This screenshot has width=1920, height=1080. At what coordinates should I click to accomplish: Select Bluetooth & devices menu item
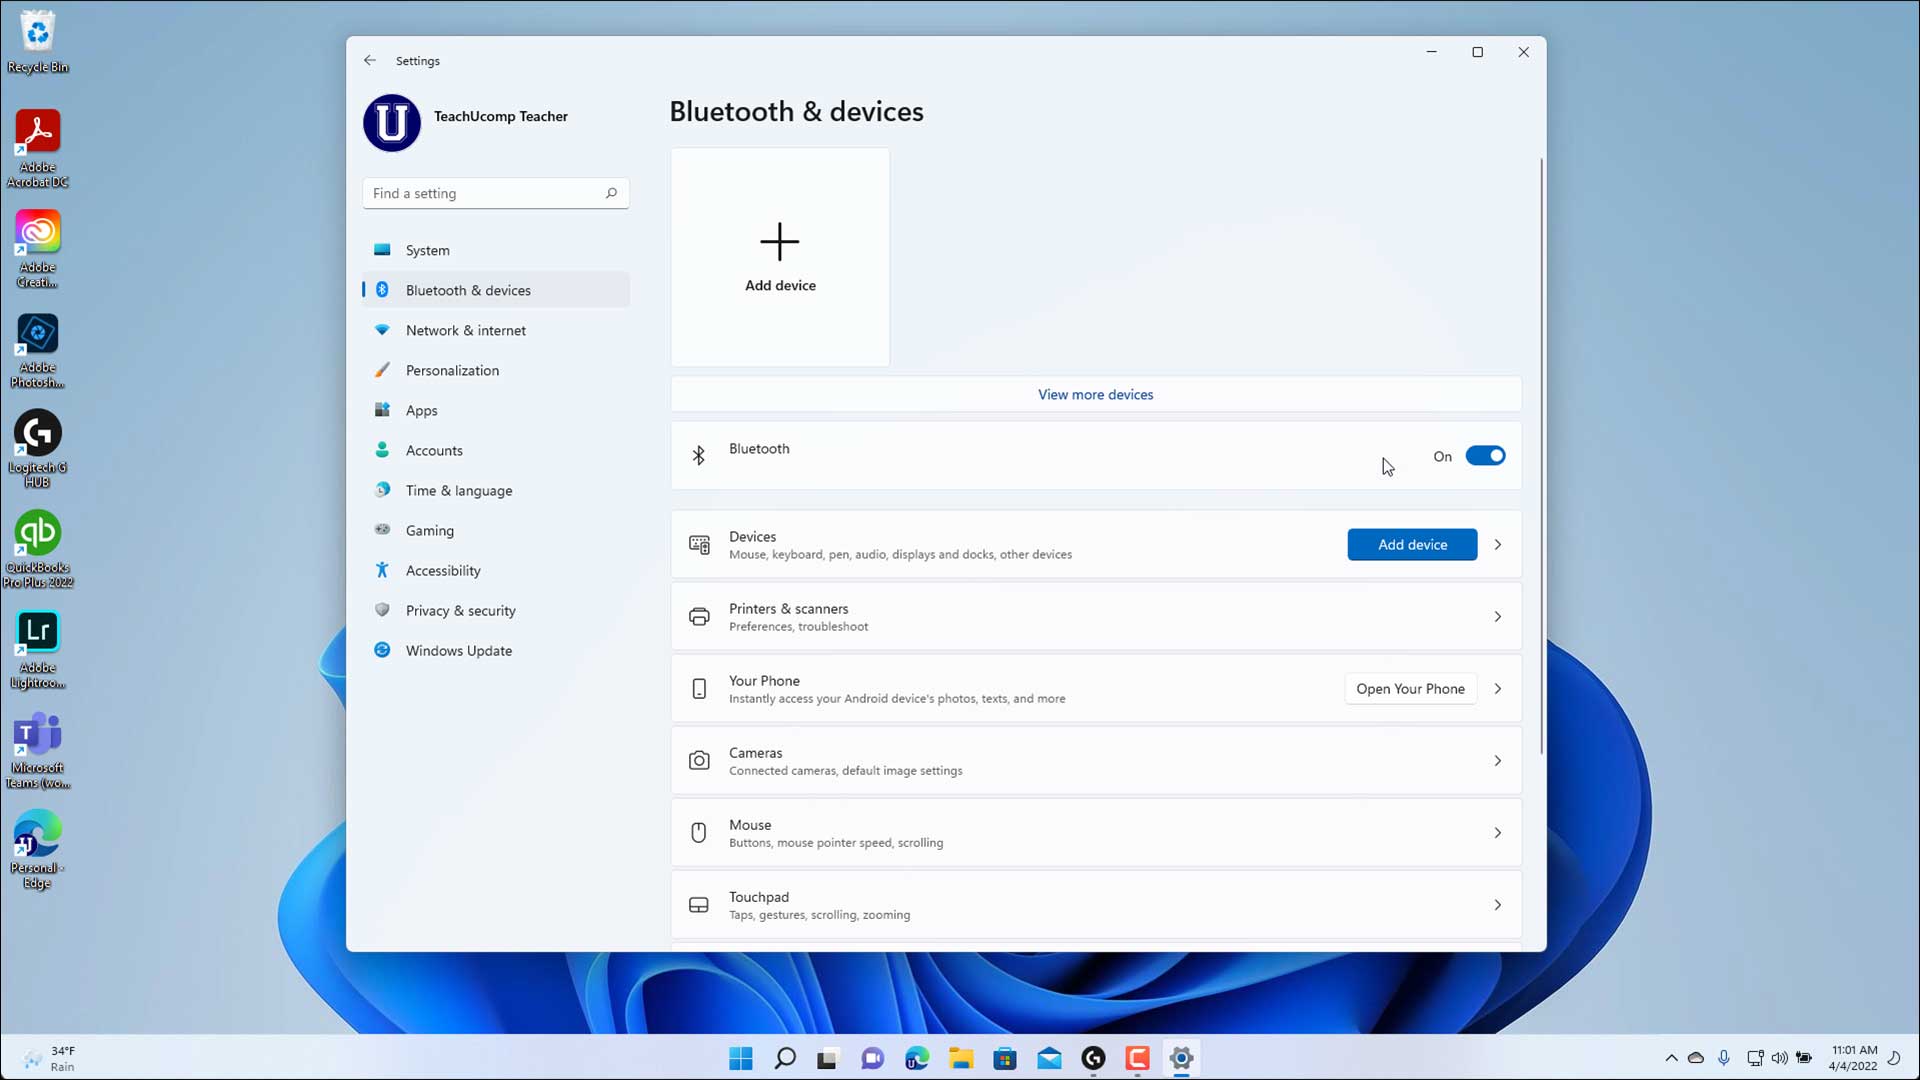[x=468, y=289]
